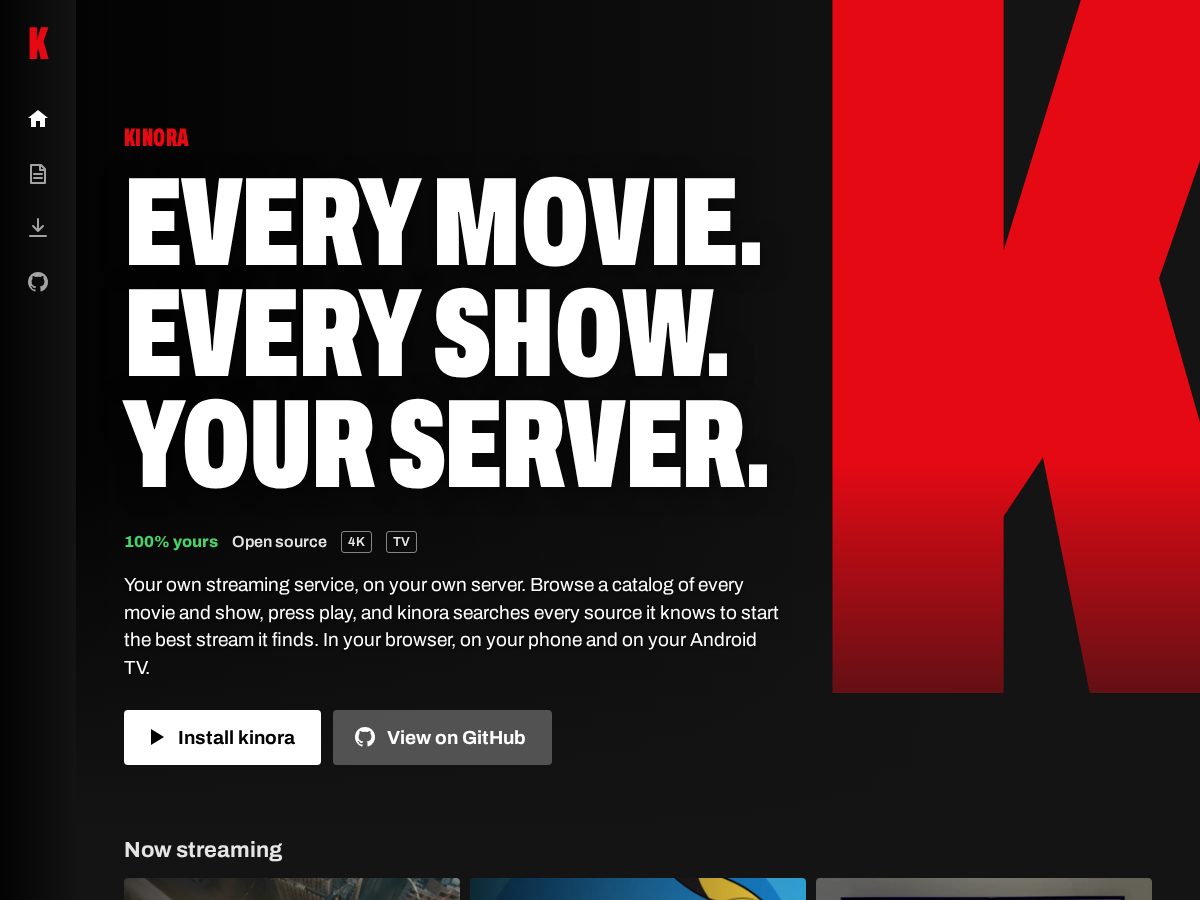Click the Now streaming heading
This screenshot has width=1200, height=900.
[203, 850]
